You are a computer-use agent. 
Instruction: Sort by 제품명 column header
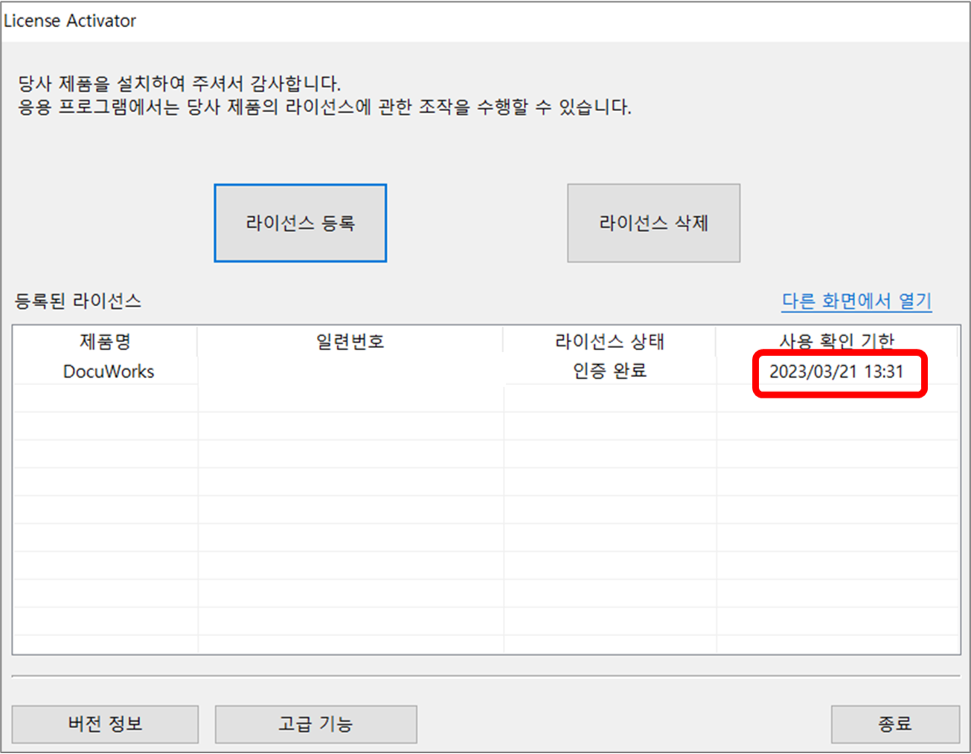coord(105,342)
